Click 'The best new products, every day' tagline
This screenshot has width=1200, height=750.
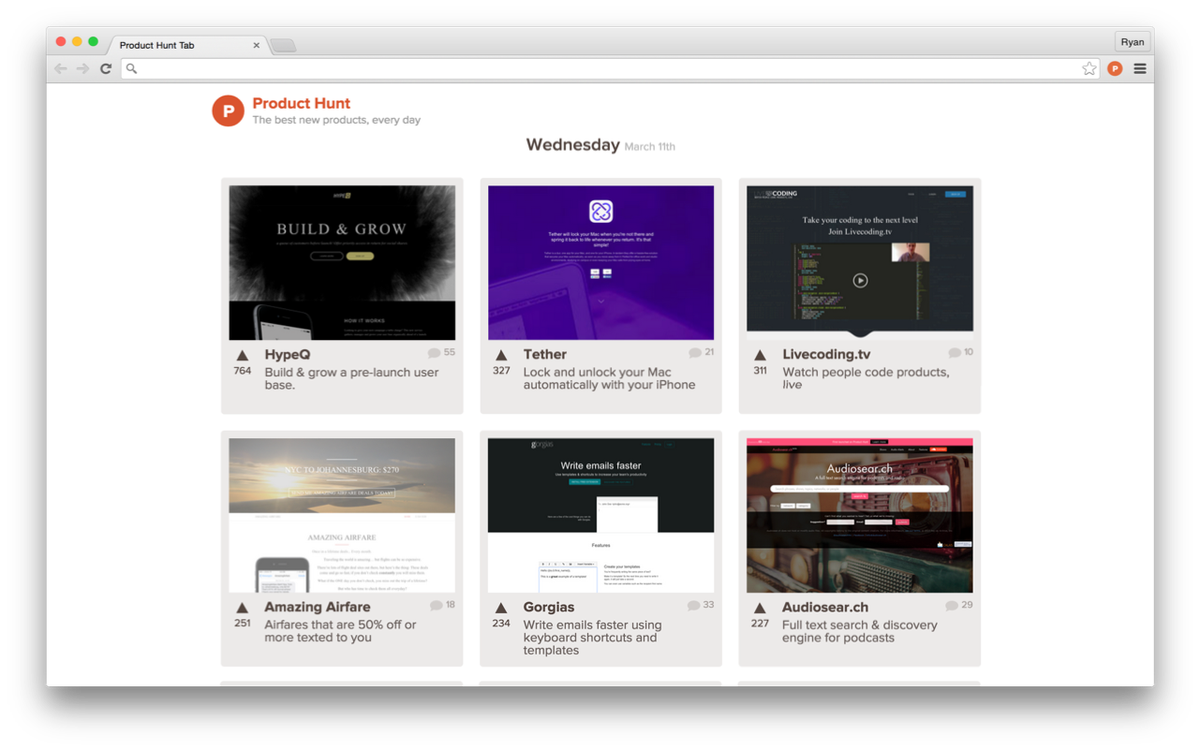336,120
